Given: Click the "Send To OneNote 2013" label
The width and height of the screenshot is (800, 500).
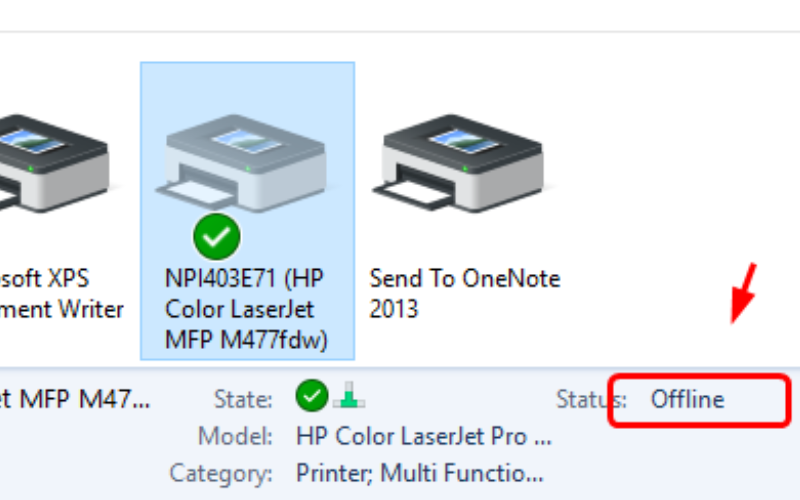Looking at the screenshot, I should pyautogui.click(x=464, y=292).
